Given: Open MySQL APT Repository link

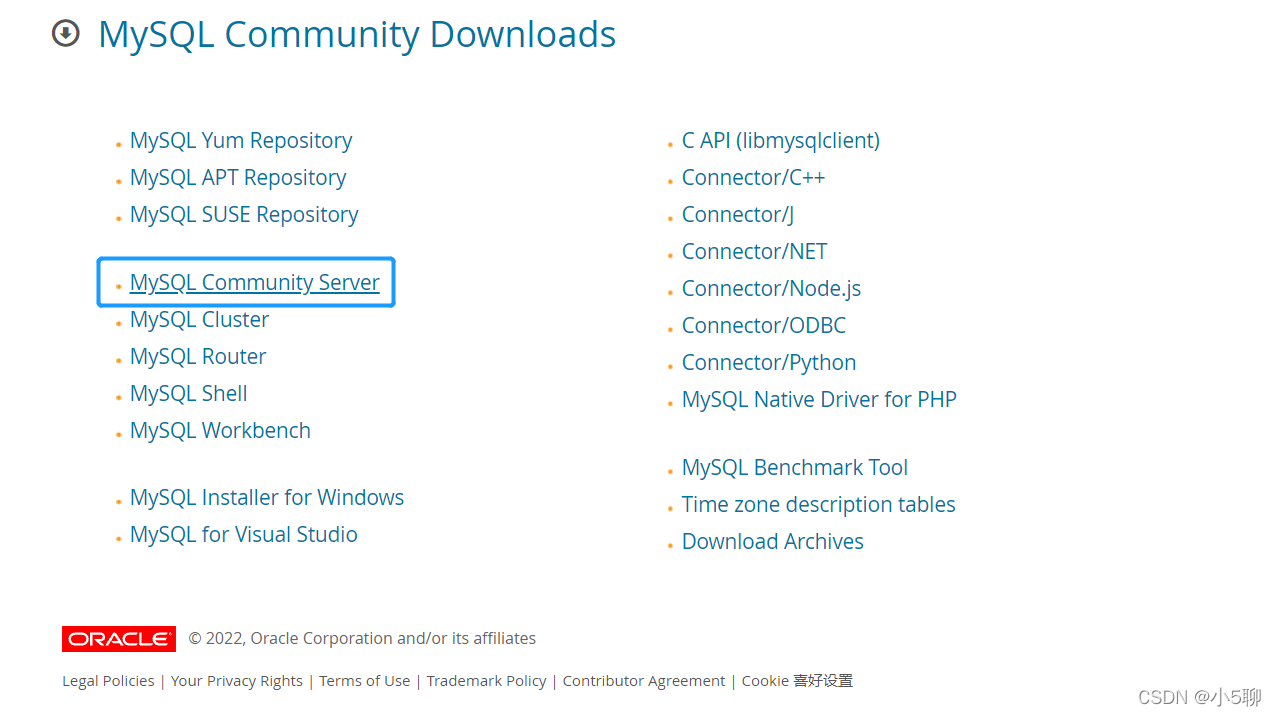Looking at the screenshot, I should (x=238, y=178).
